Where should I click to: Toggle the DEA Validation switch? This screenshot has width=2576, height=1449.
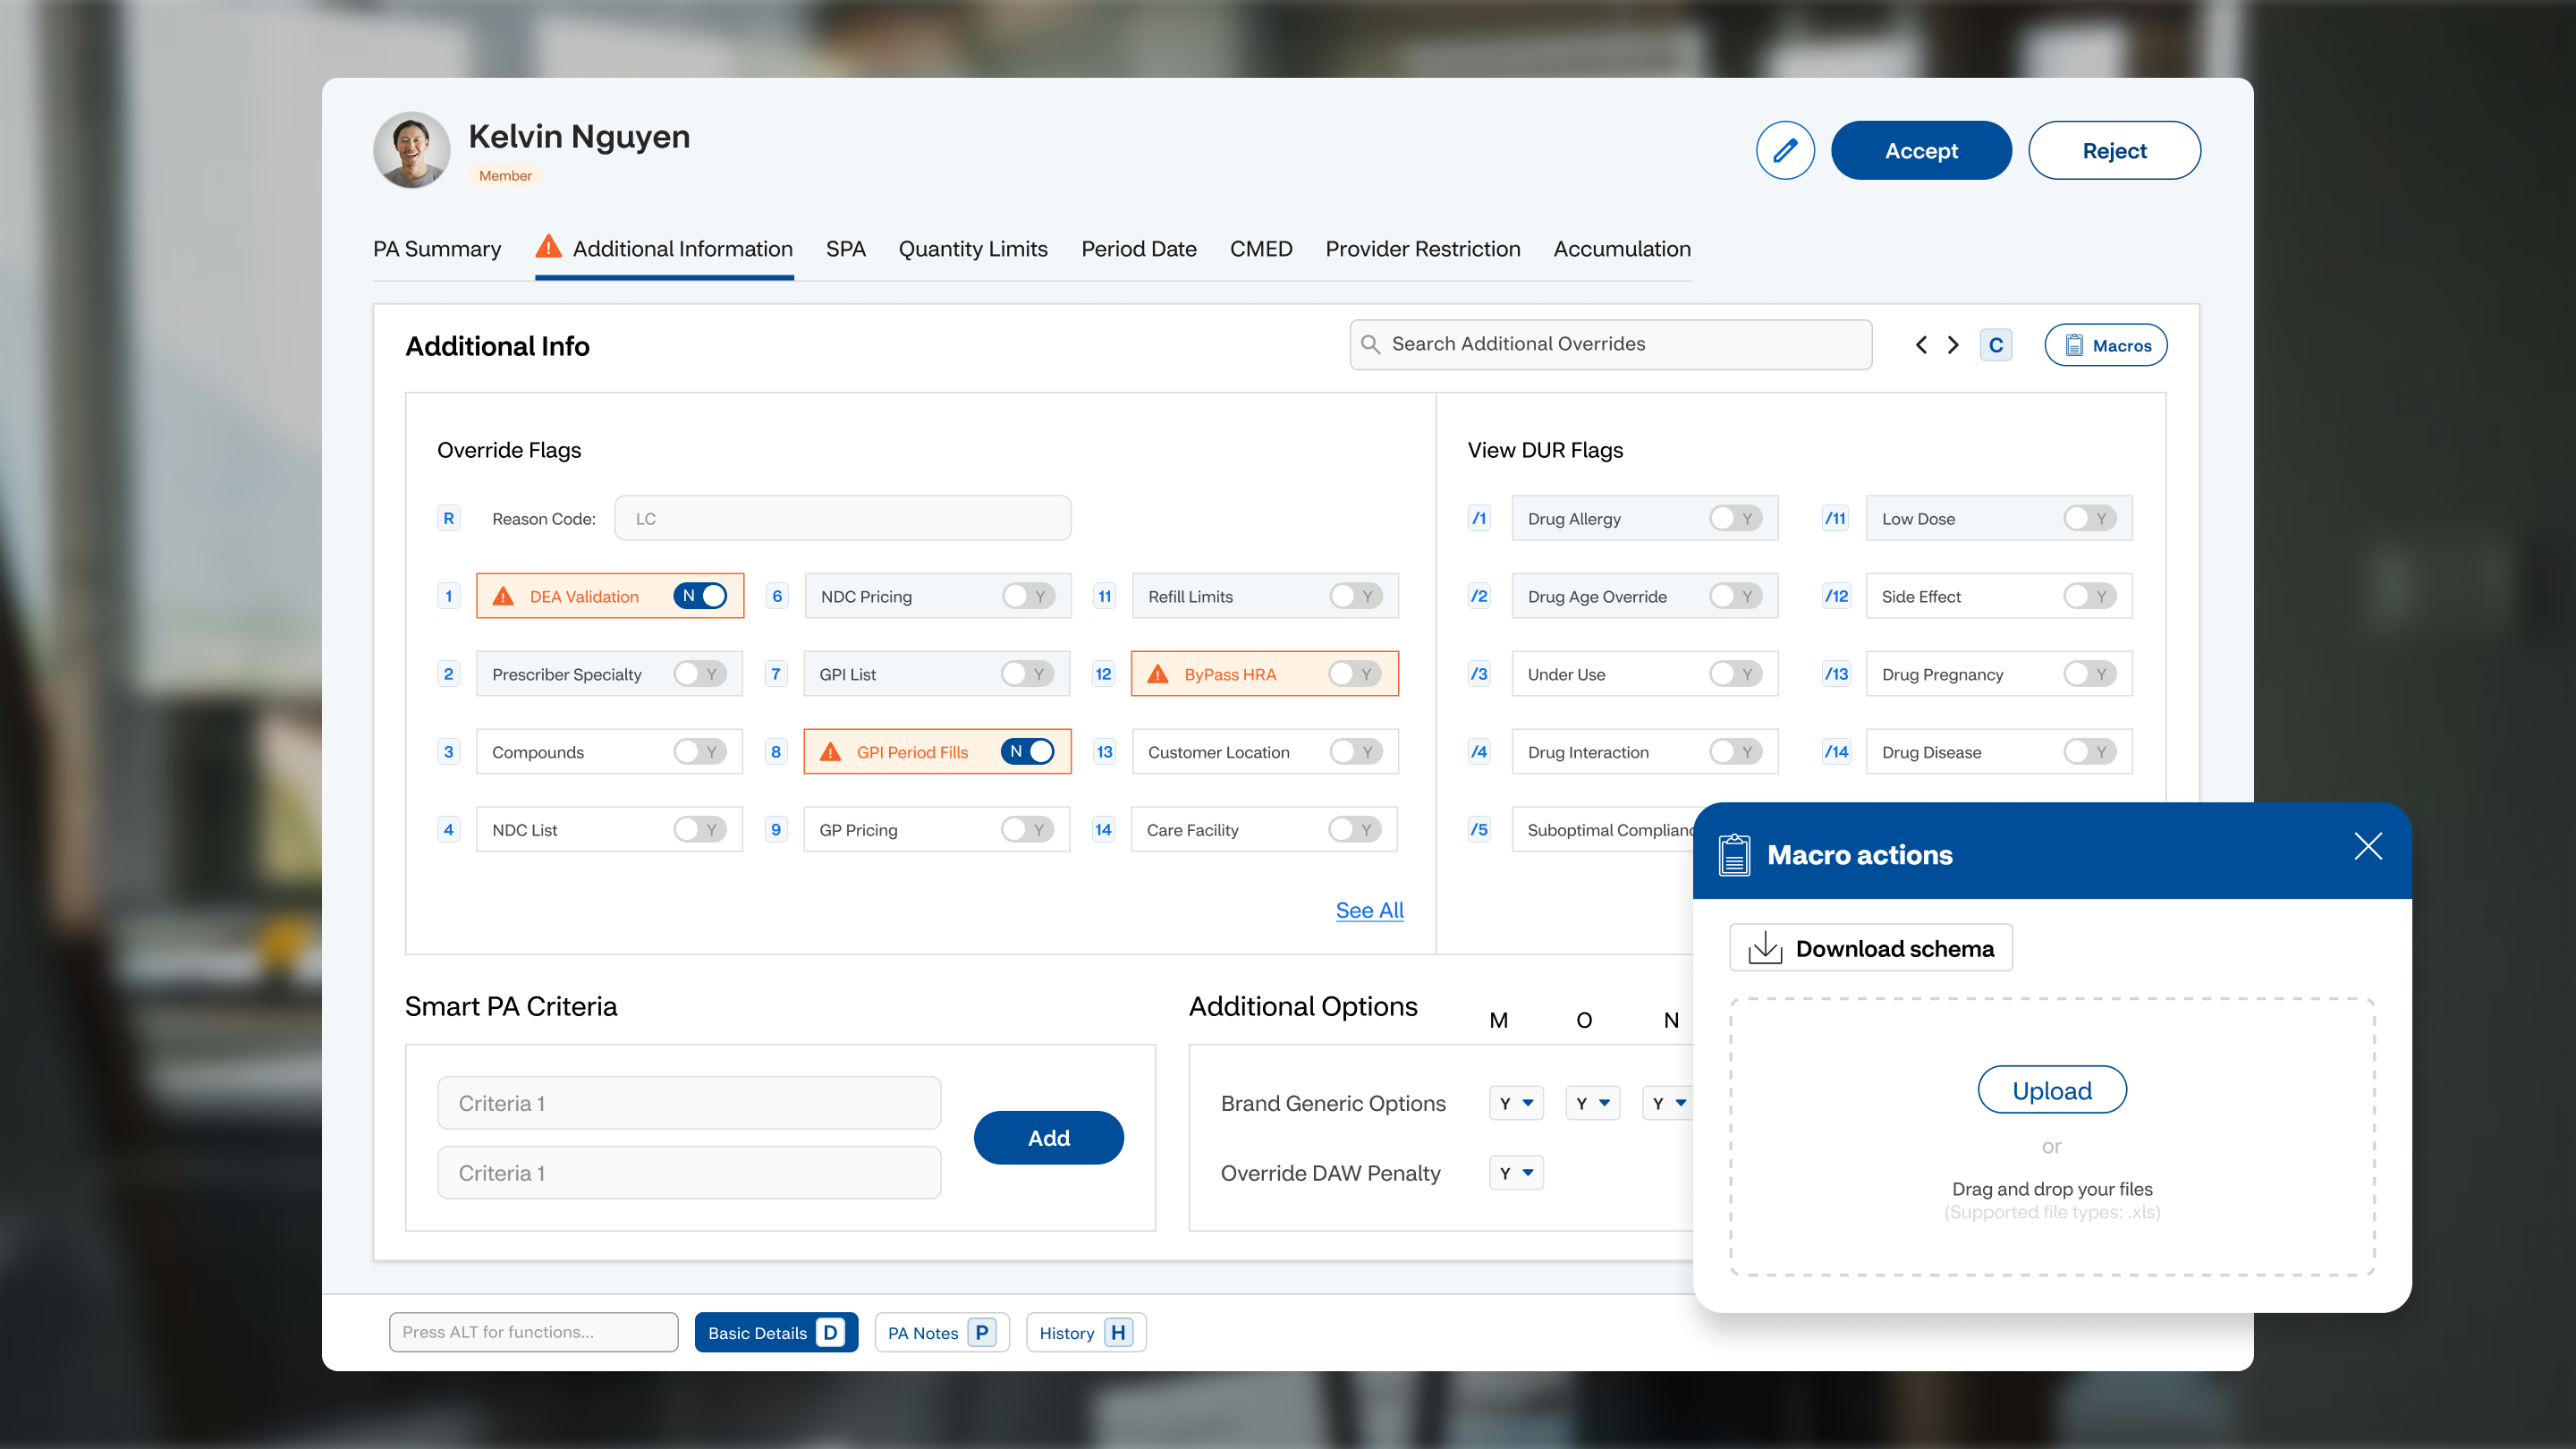[x=700, y=596]
